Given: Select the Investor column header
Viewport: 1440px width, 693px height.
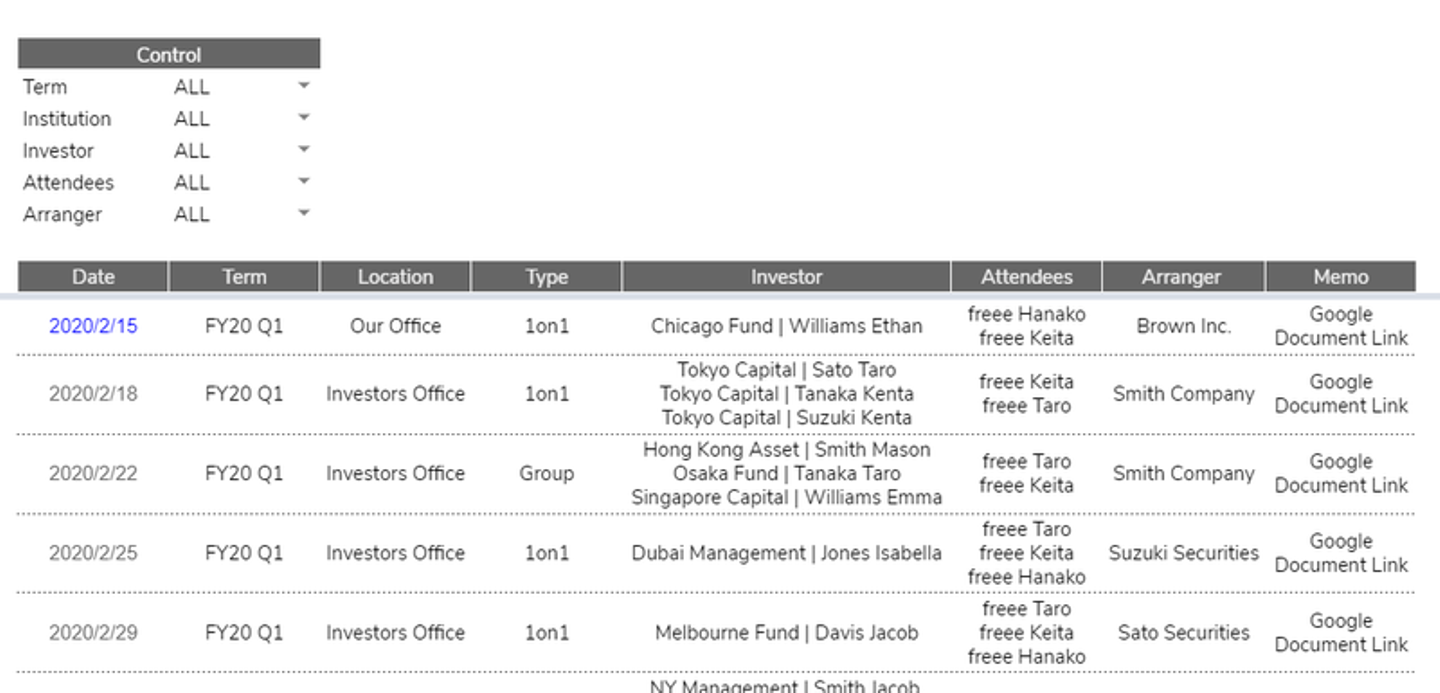Looking at the screenshot, I should coord(786,277).
